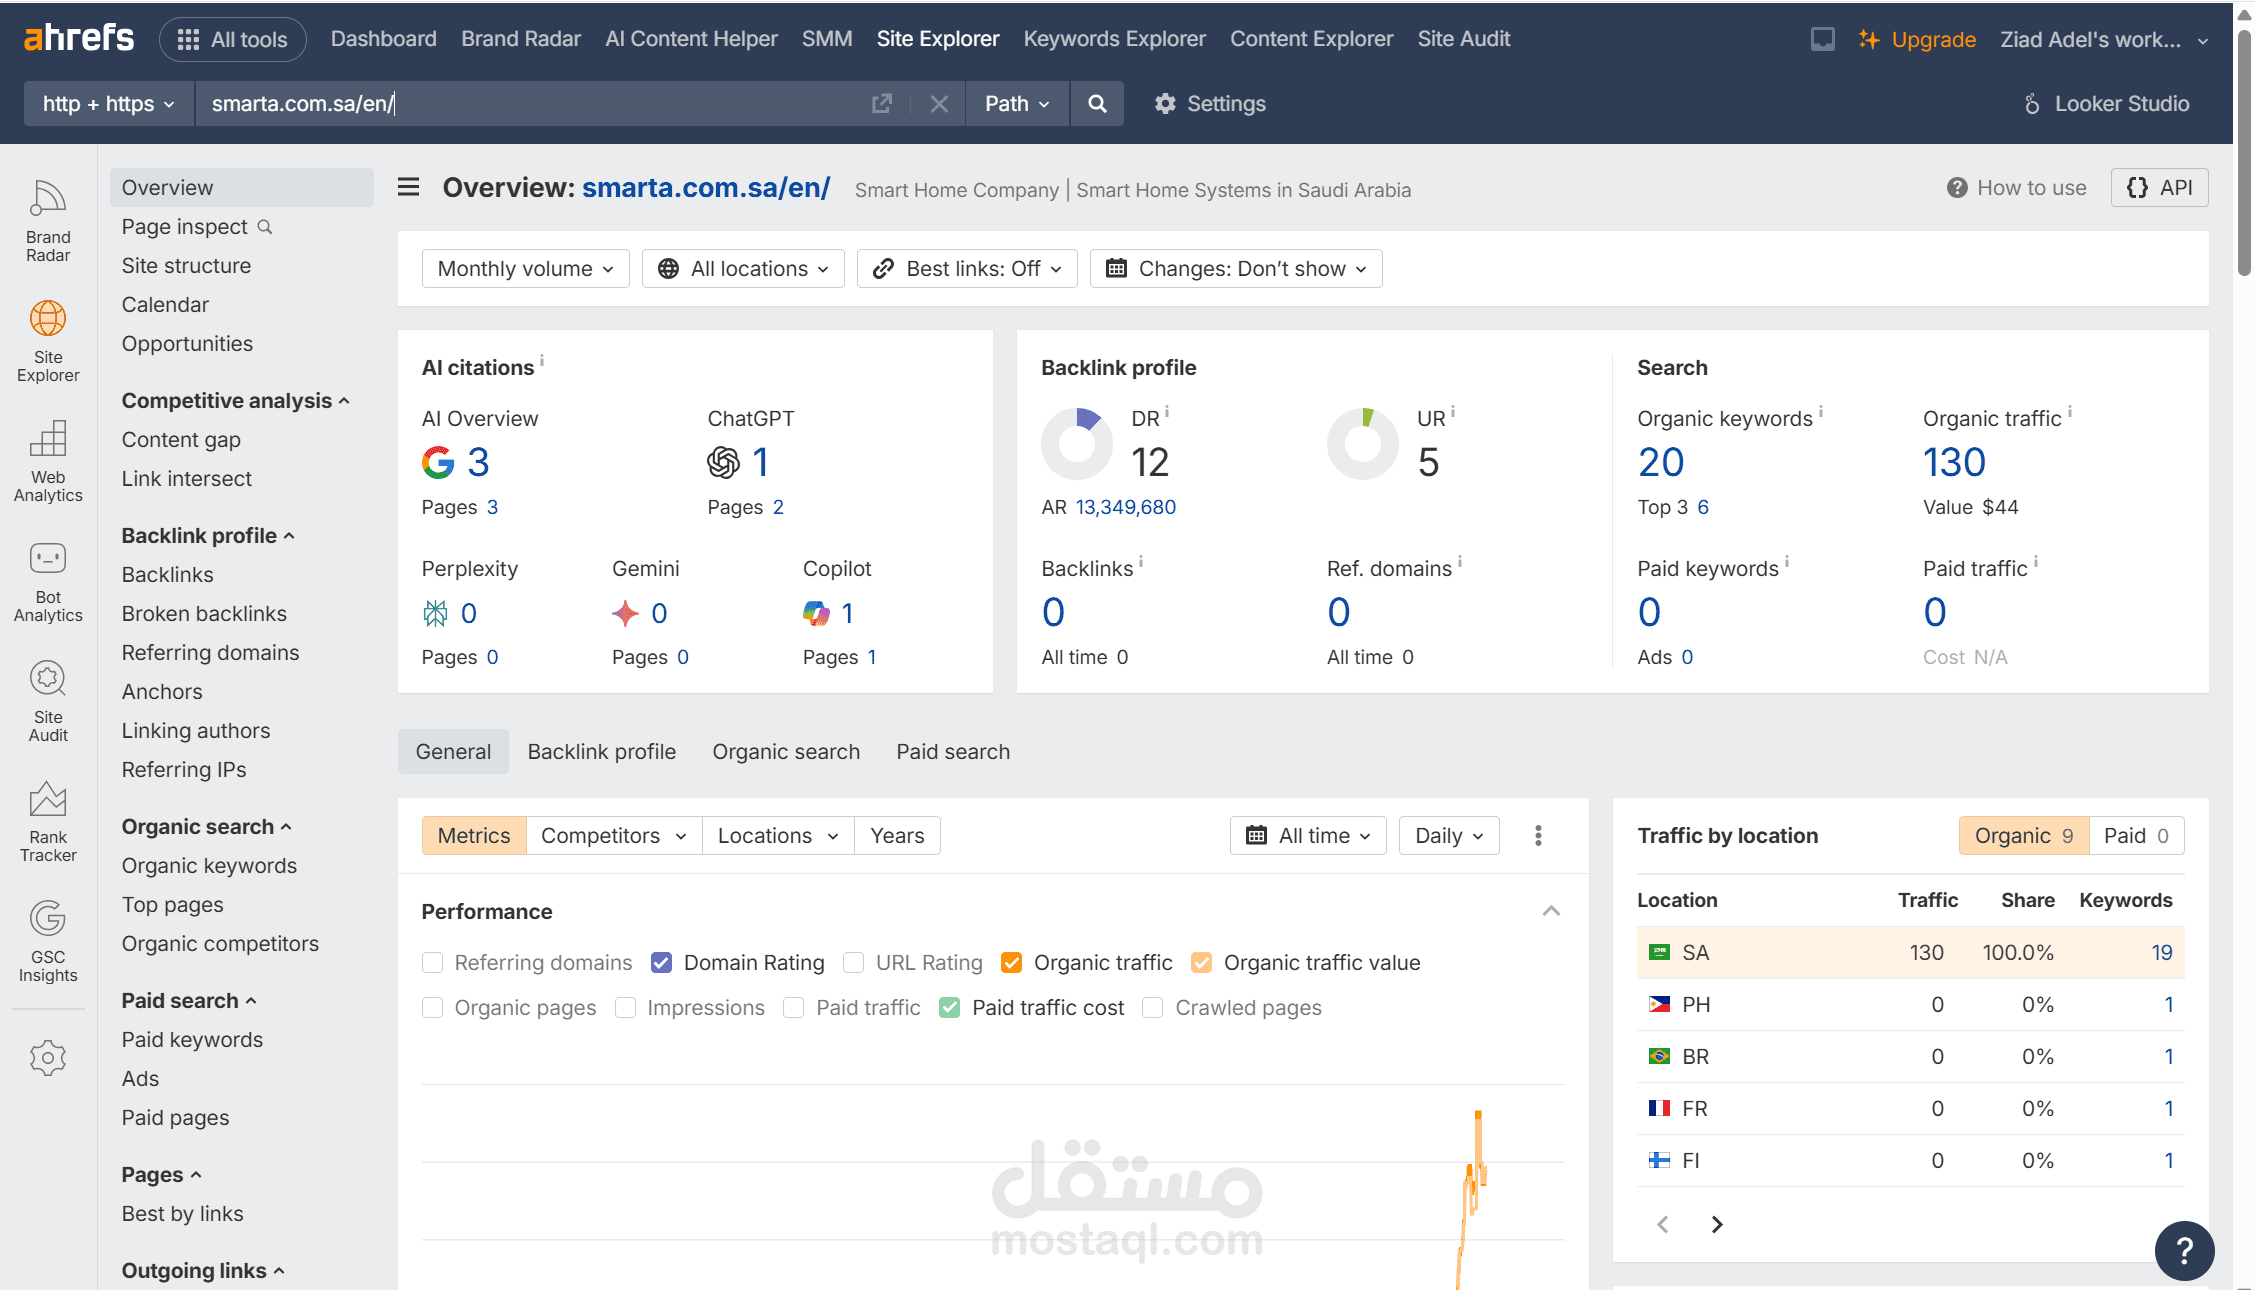Screen dimensions: 2255x1290
Task: Open Keywords Explorer in the top menu
Action: point(1114,38)
